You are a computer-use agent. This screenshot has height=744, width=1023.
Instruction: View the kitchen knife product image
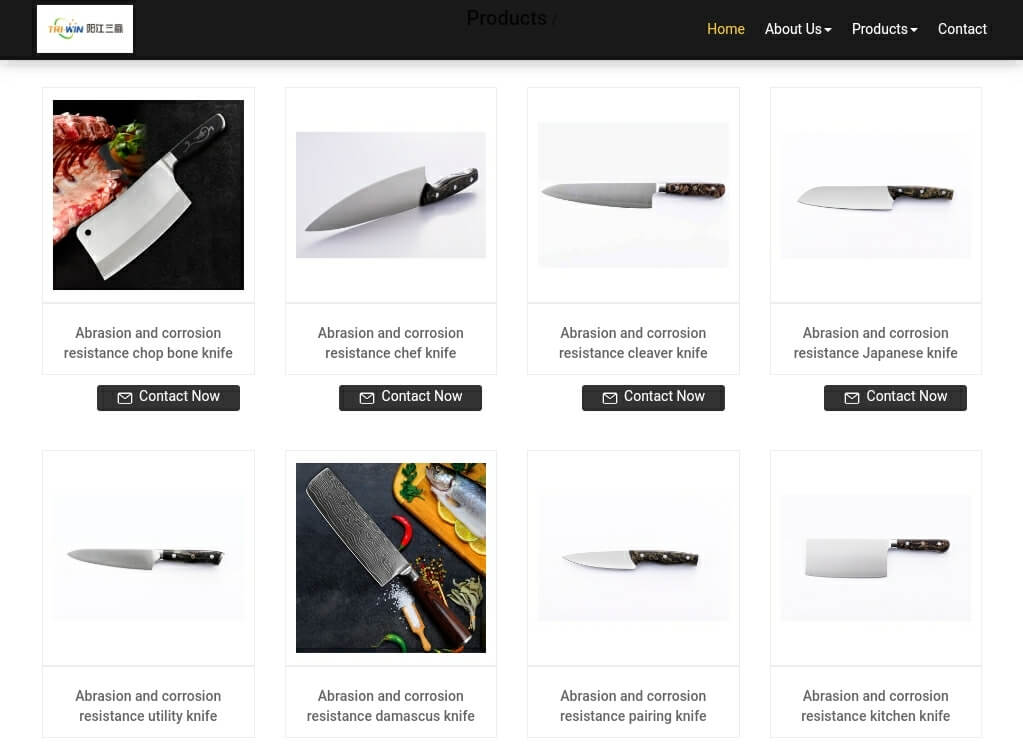(x=876, y=558)
